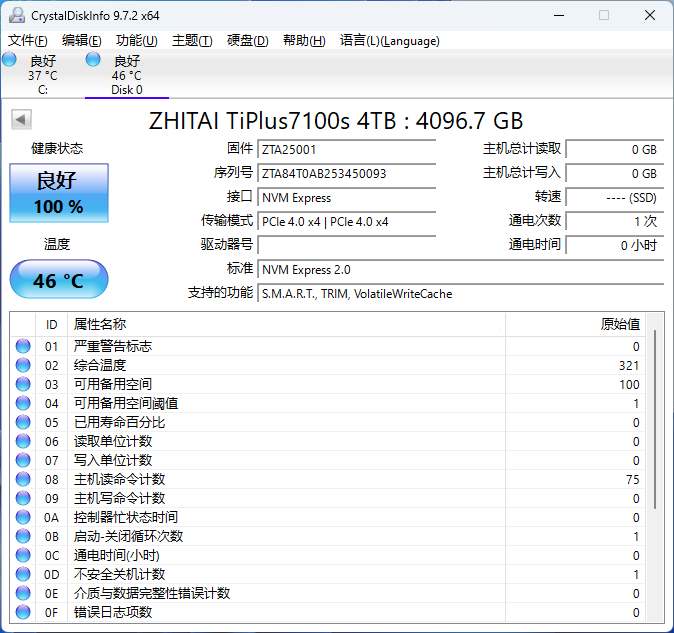Click the ID column header
Image resolution: width=674 pixels, height=633 pixels.
click(52, 324)
